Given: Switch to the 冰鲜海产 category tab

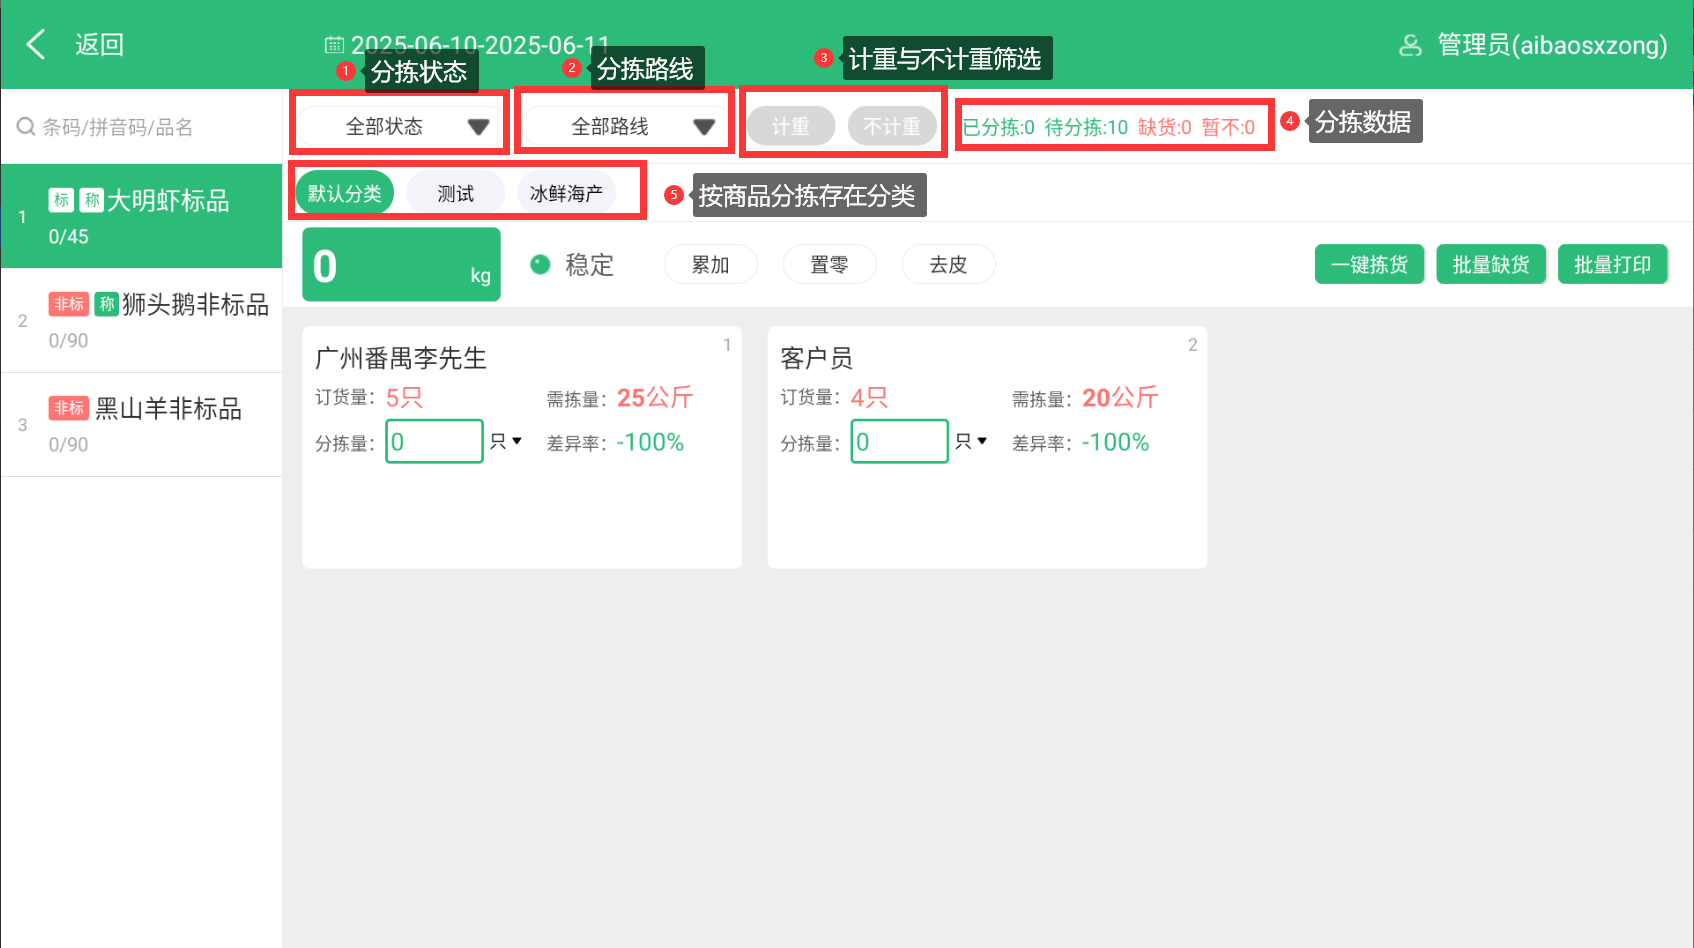Looking at the screenshot, I should pyautogui.click(x=566, y=193).
